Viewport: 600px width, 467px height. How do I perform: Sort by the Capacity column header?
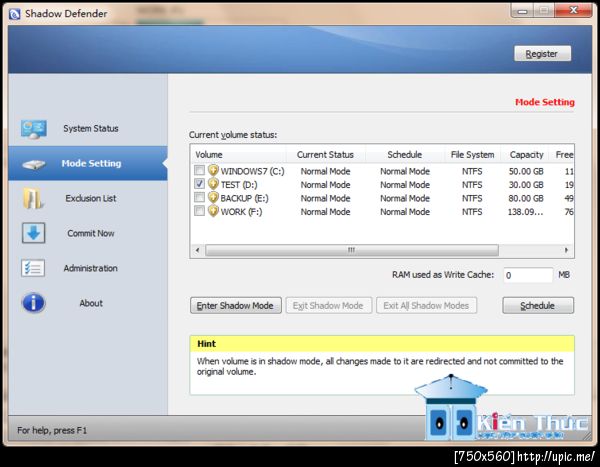coord(526,155)
